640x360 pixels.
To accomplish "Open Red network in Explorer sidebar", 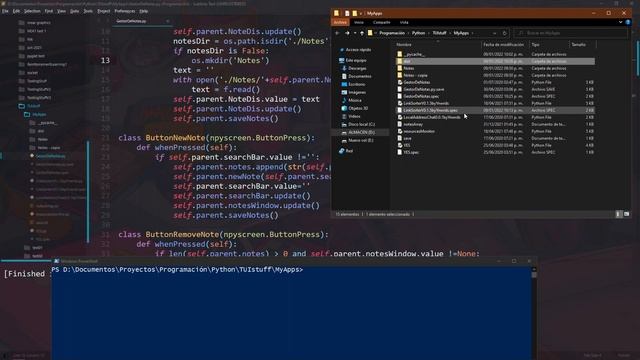I will pos(346,151).
